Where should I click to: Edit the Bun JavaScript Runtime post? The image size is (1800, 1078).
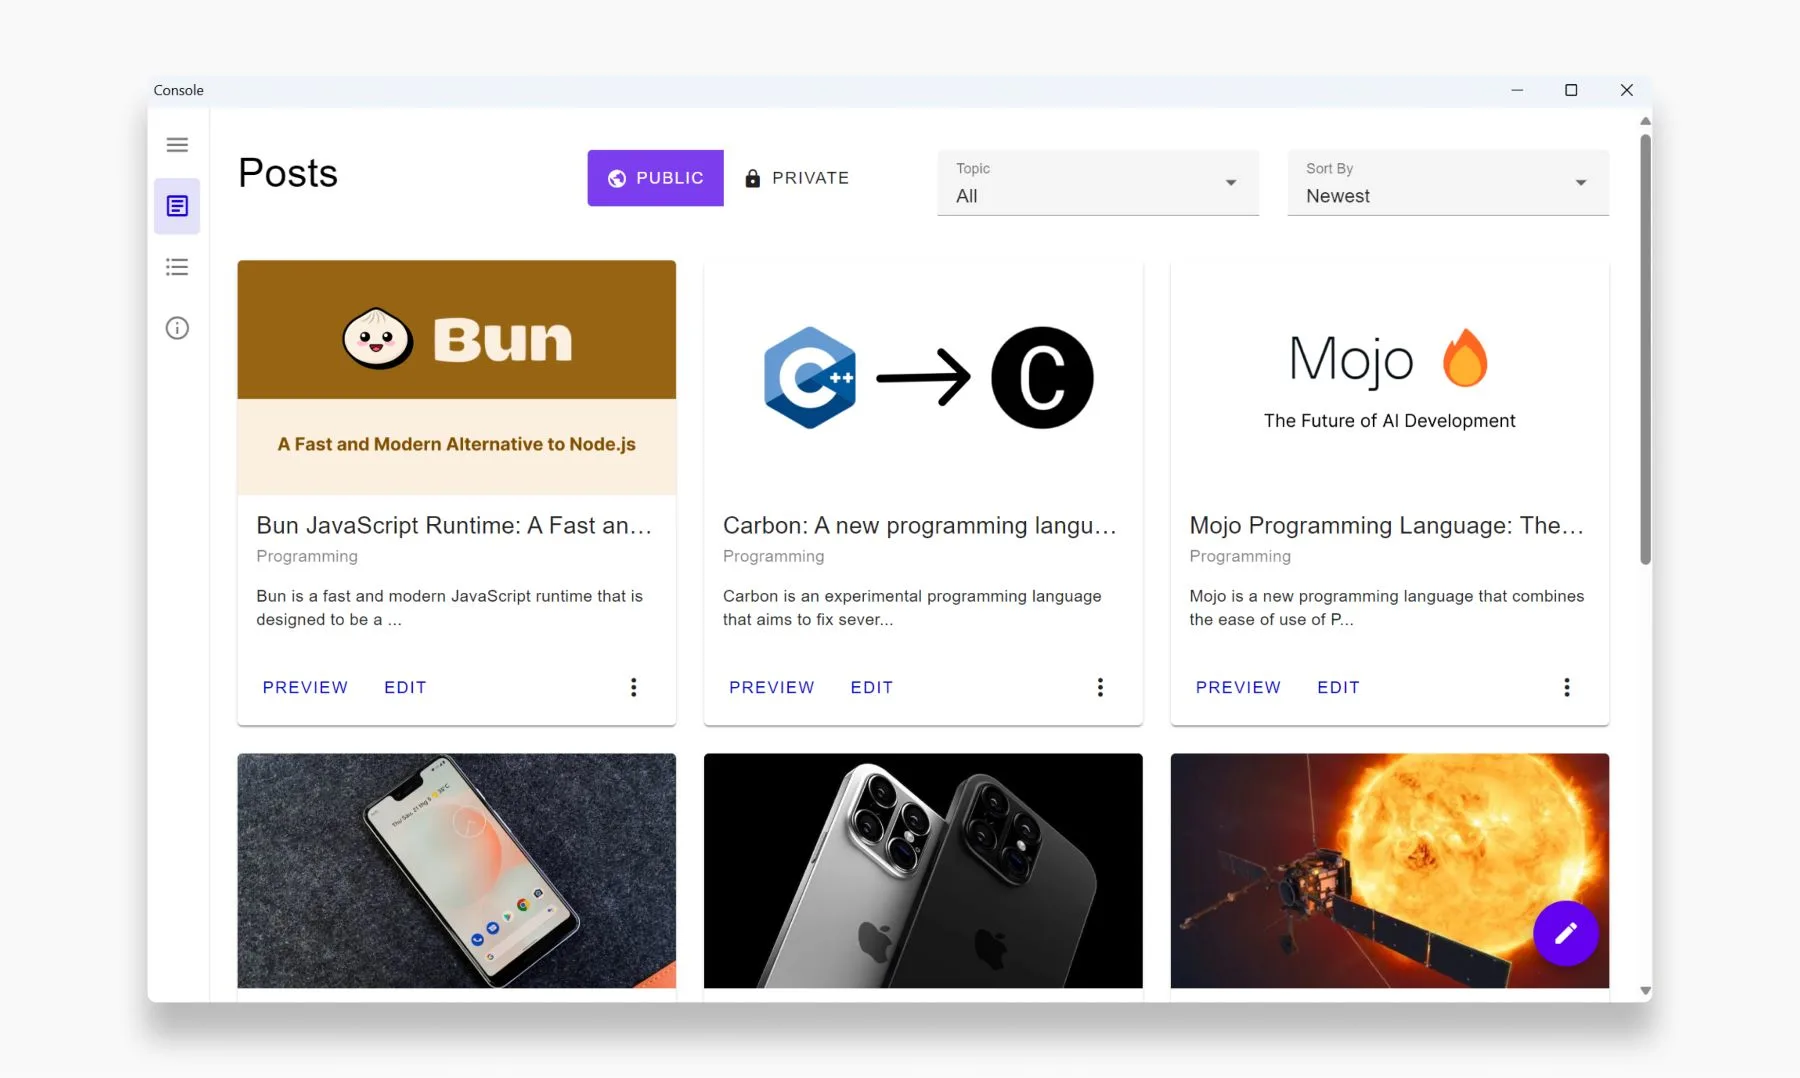pos(405,687)
